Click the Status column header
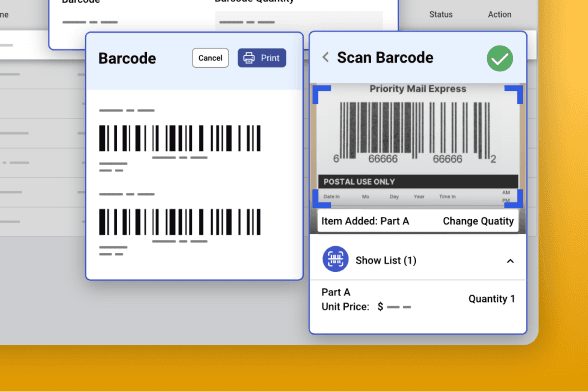This screenshot has width=588, height=392. coord(441,15)
